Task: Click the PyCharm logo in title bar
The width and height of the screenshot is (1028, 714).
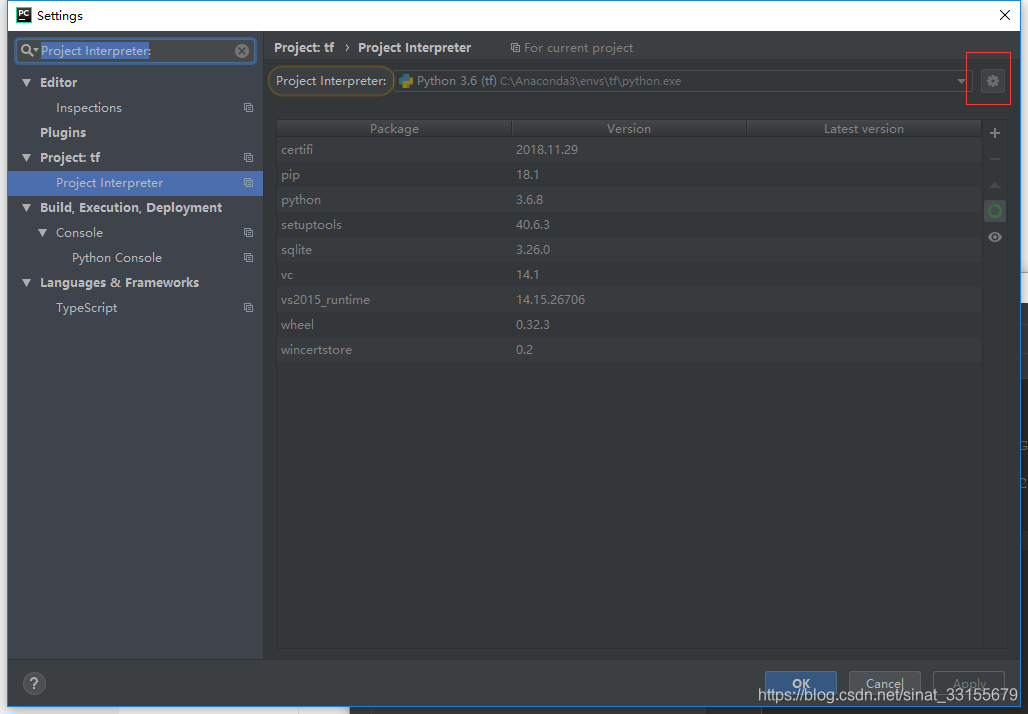Action: [x=24, y=15]
